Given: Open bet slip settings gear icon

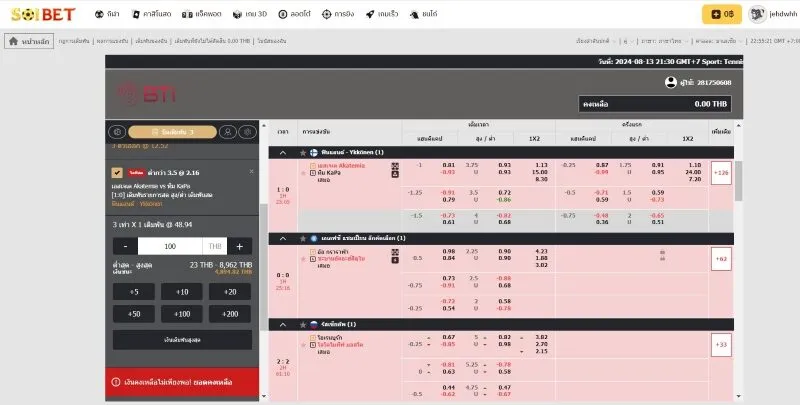Looking at the screenshot, I should (247, 132).
